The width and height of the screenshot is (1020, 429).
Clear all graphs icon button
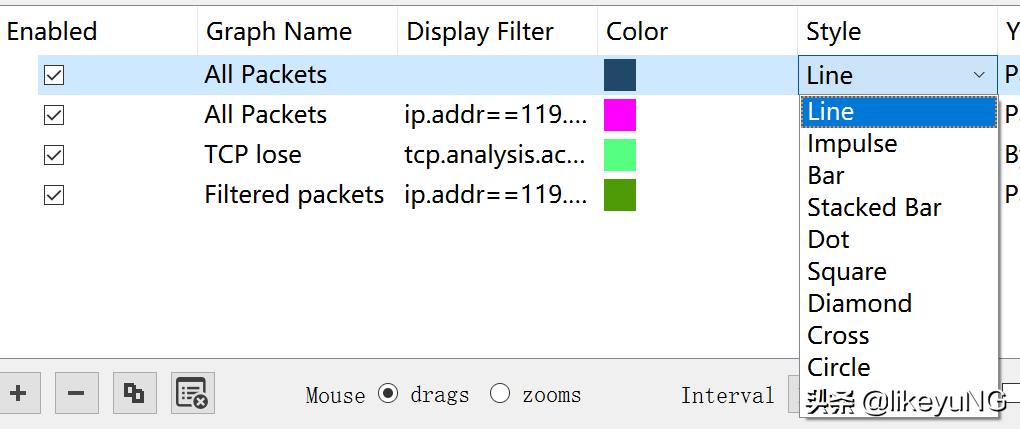pyautogui.click(x=193, y=393)
